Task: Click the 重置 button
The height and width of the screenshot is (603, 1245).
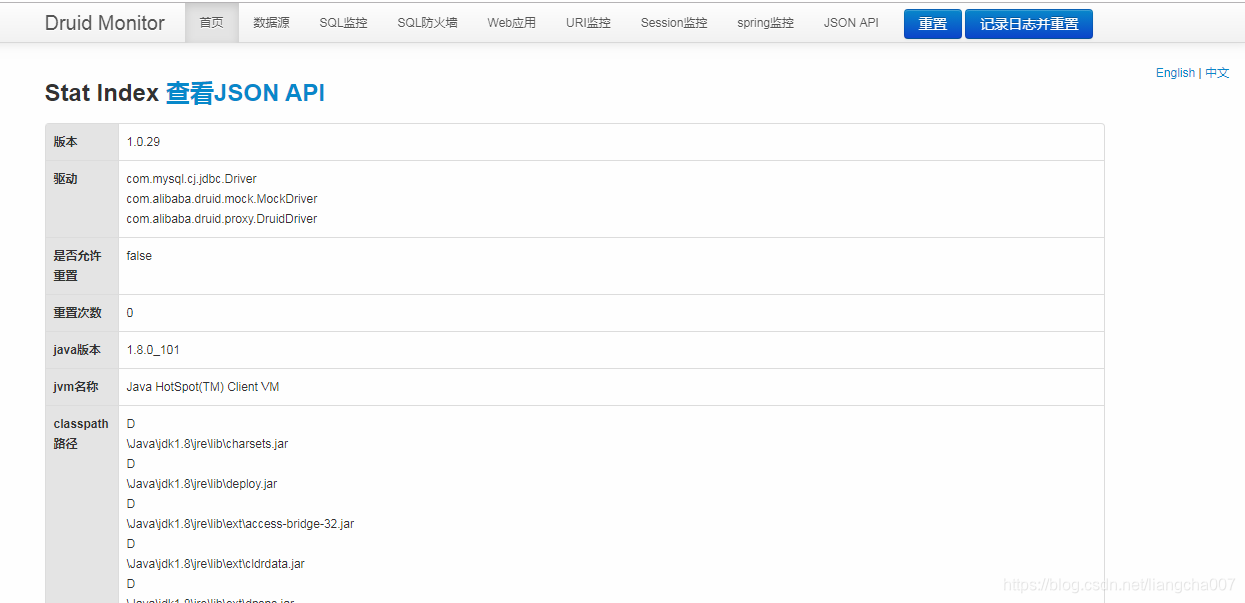Action: pos(933,24)
